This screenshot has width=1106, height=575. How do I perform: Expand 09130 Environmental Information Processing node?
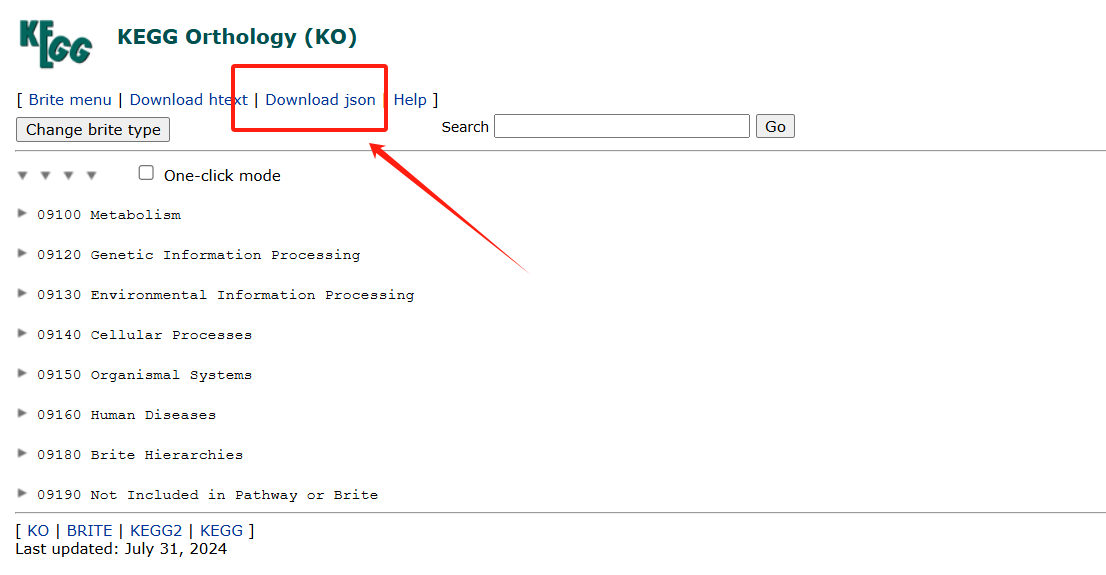click(22, 293)
